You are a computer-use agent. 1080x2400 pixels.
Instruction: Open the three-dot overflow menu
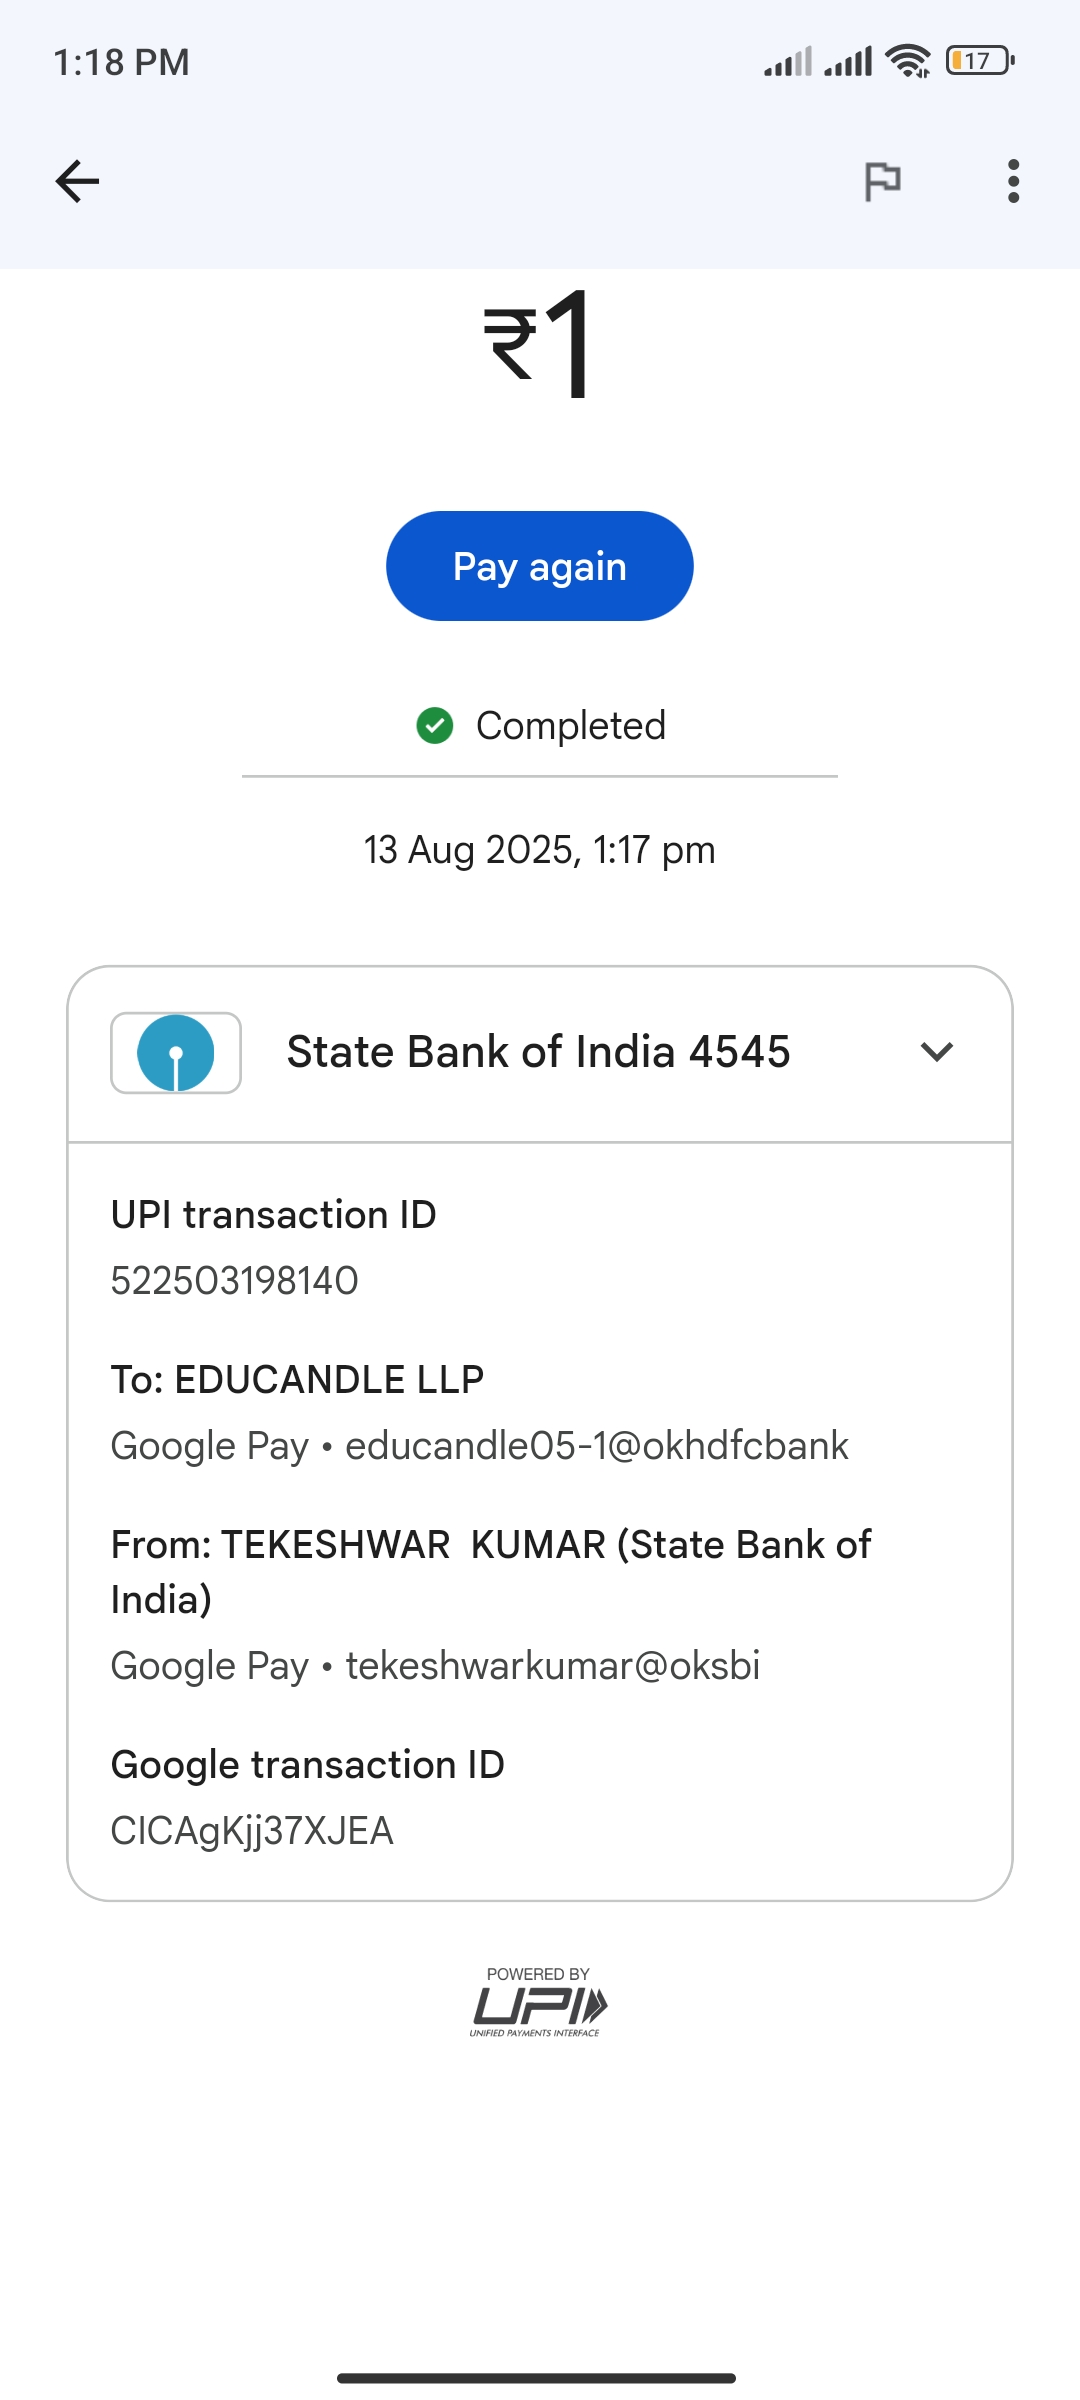1013,181
